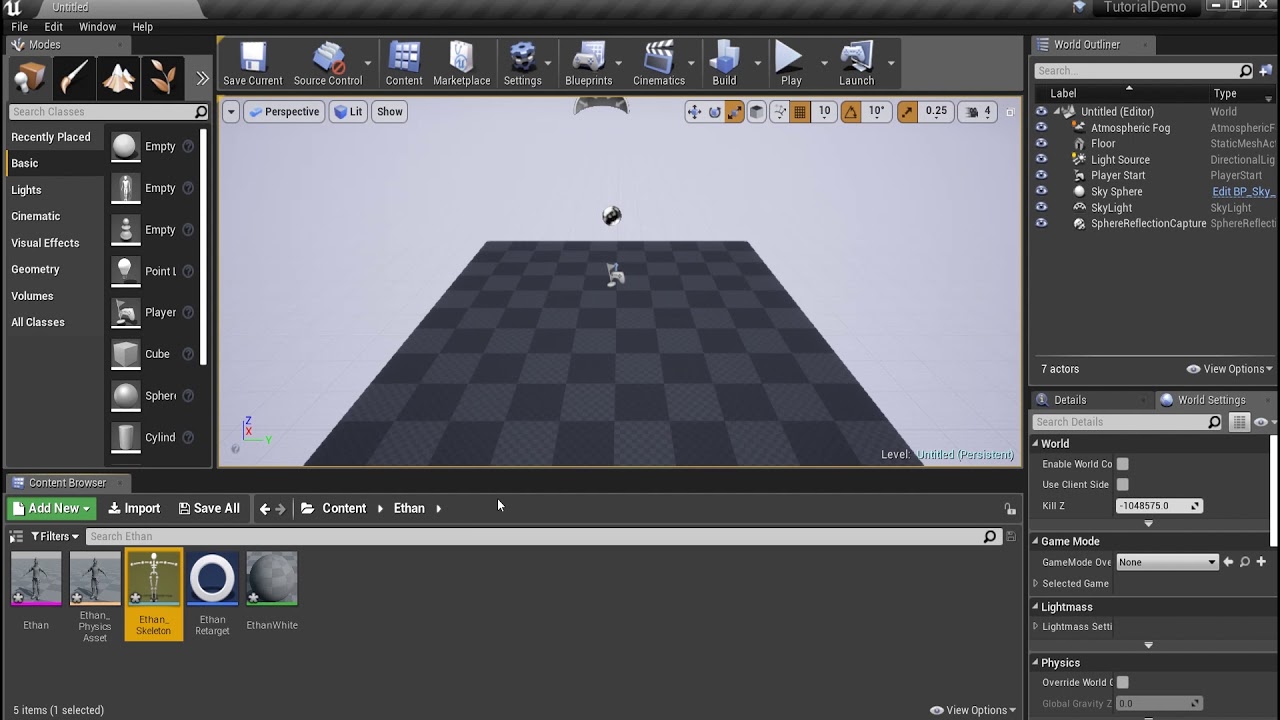Select the Landscape mode icon

pyautogui.click(x=118, y=77)
